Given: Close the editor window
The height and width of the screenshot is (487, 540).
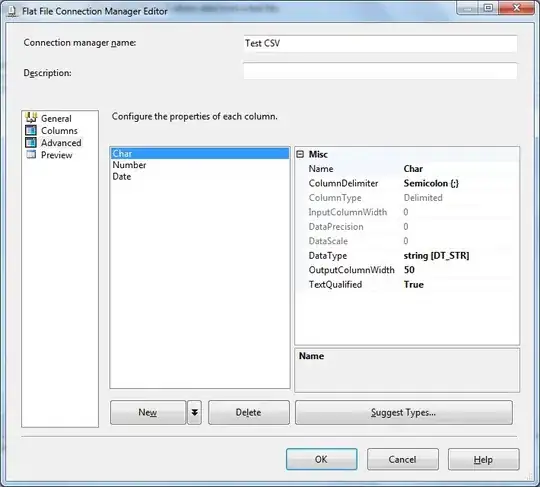Looking at the screenshot, I should pos(516,8).
